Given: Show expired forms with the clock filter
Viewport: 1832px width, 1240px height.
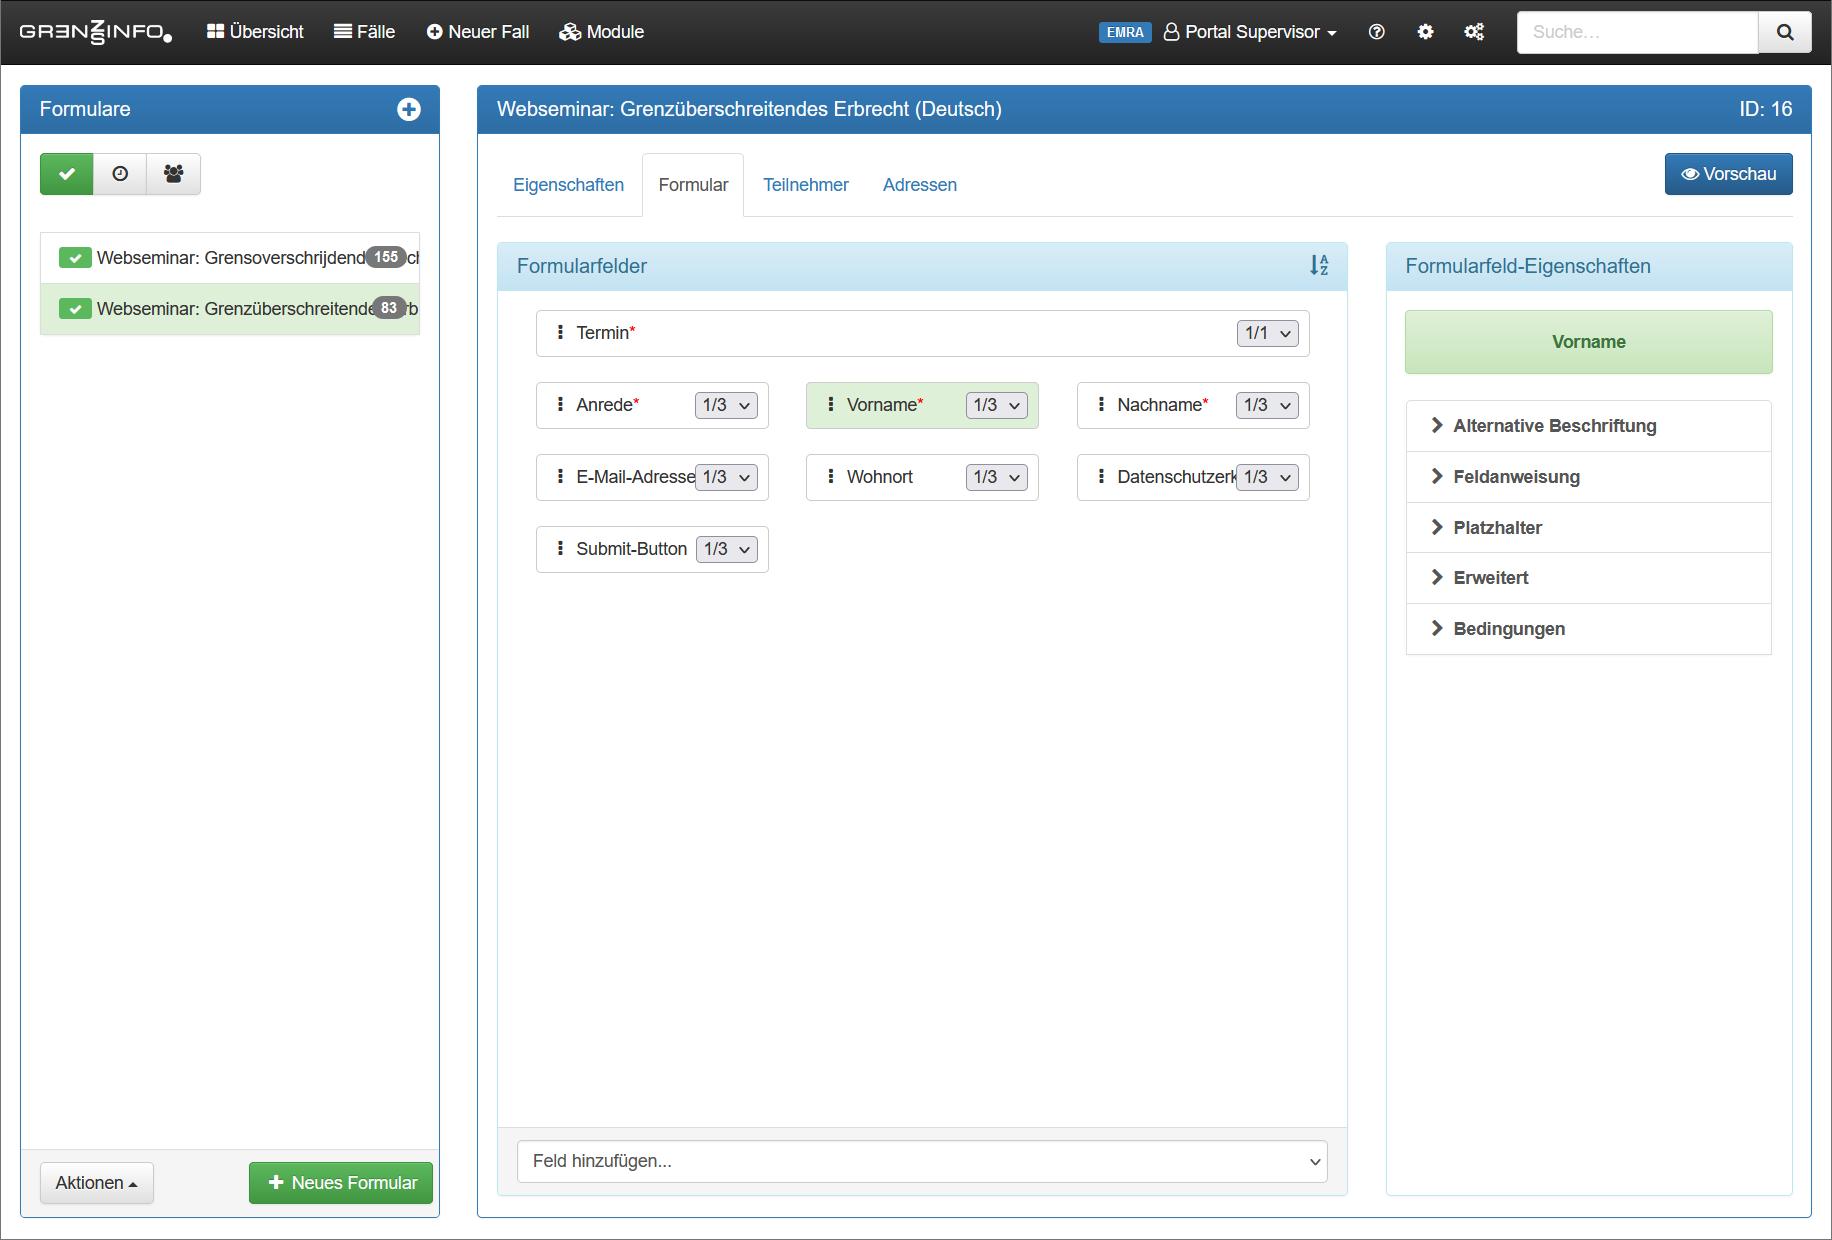Looking at the screenshot, I should click(x=120, y=174).
